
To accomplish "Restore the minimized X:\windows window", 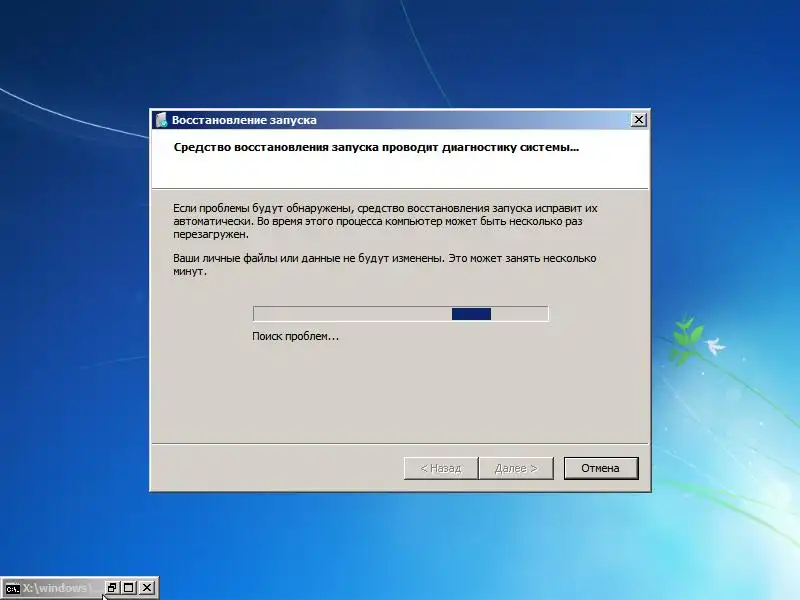I will (x=112, y=588).
